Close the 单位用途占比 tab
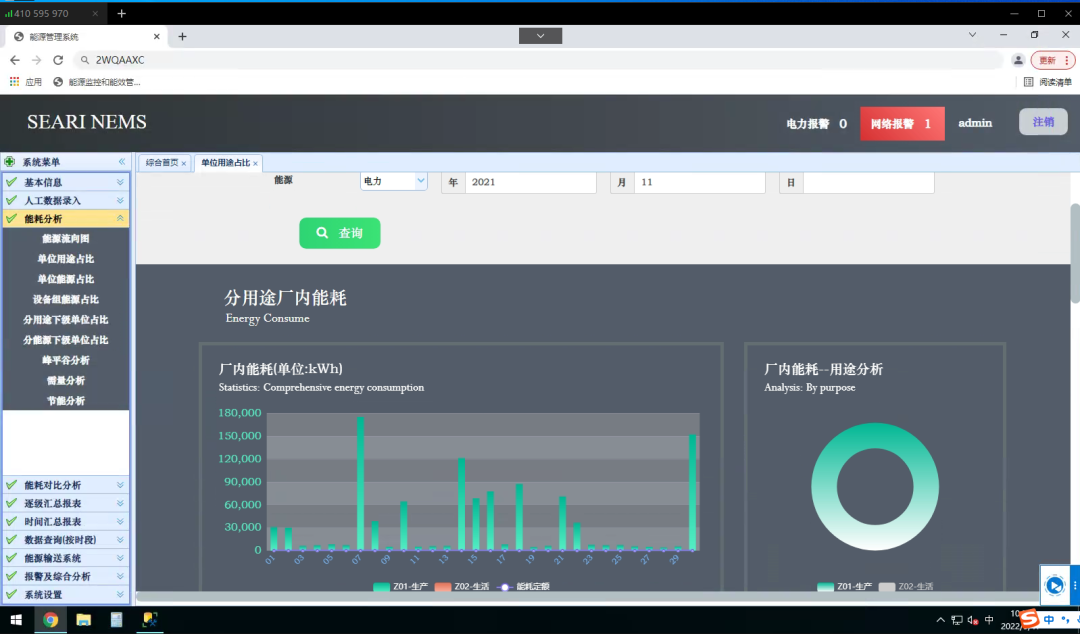Image resolution: width=1080 pixels, height=634 pixels. click(256, 163)
